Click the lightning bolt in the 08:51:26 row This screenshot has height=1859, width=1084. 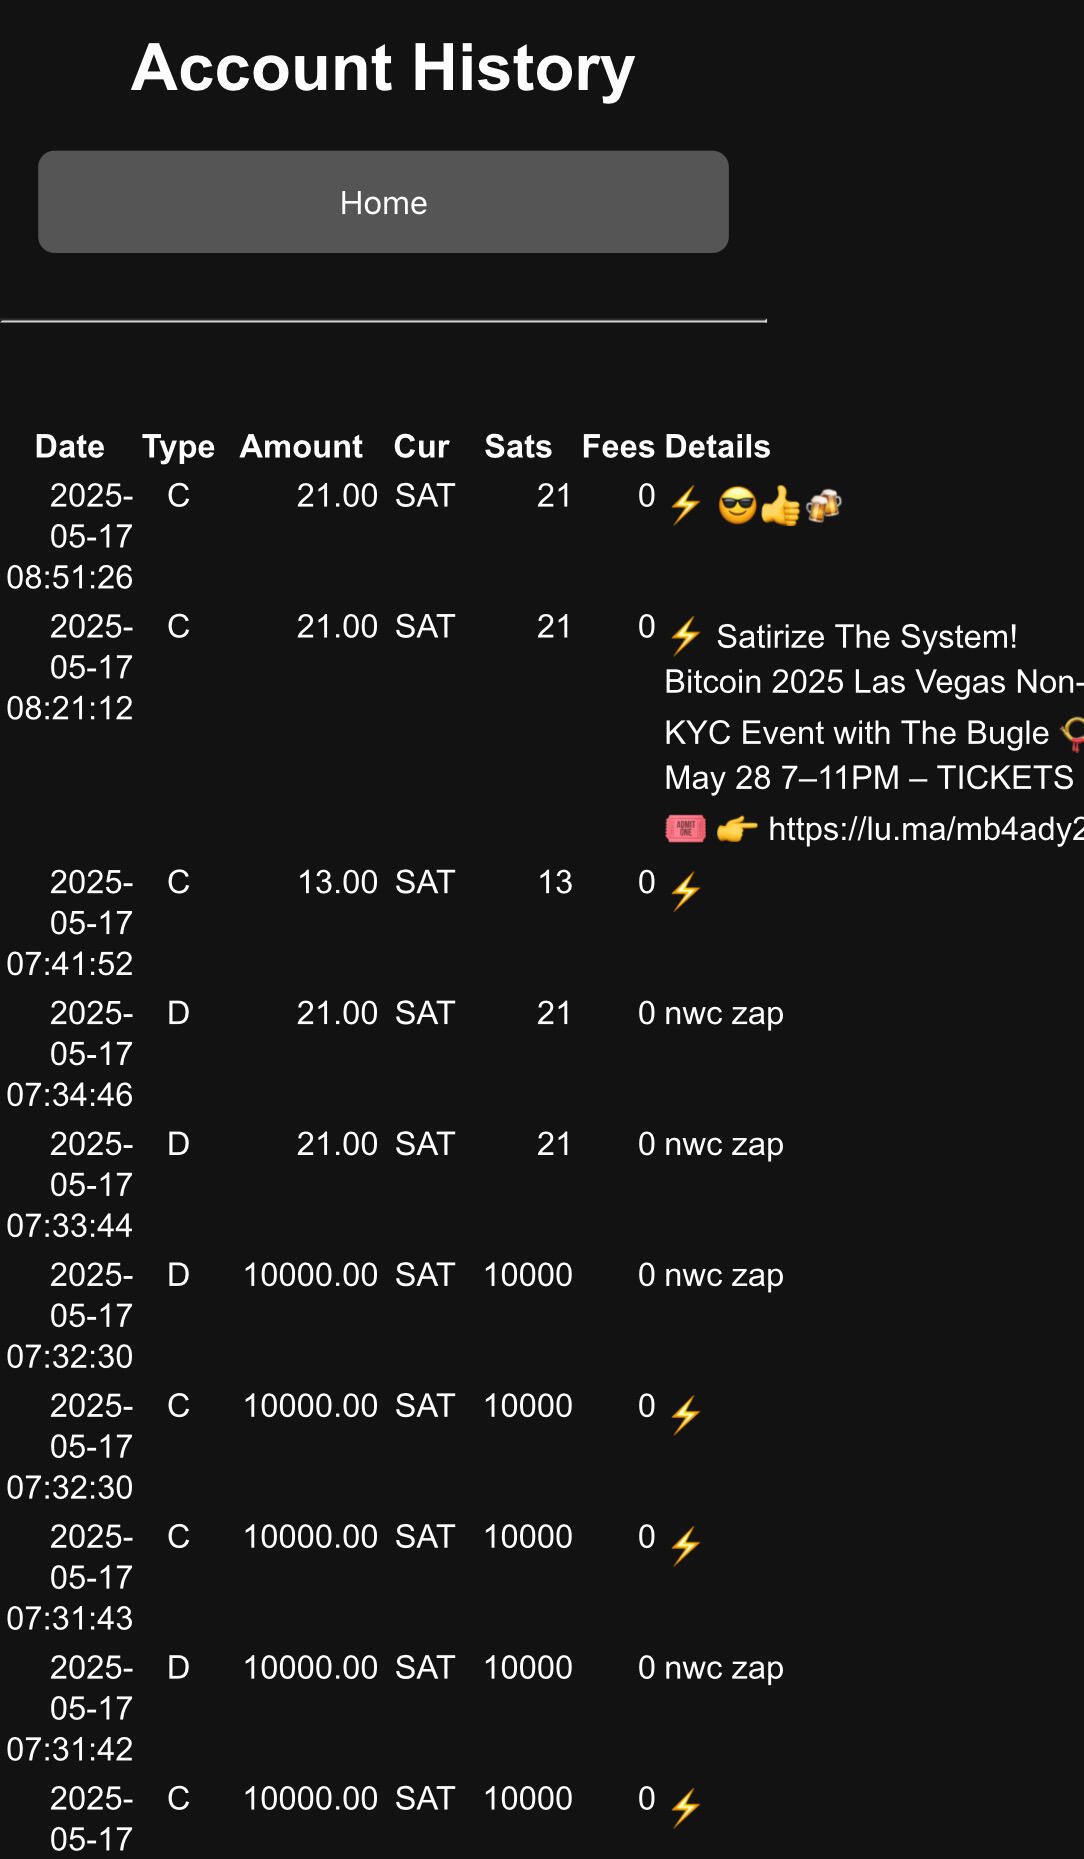685,505
